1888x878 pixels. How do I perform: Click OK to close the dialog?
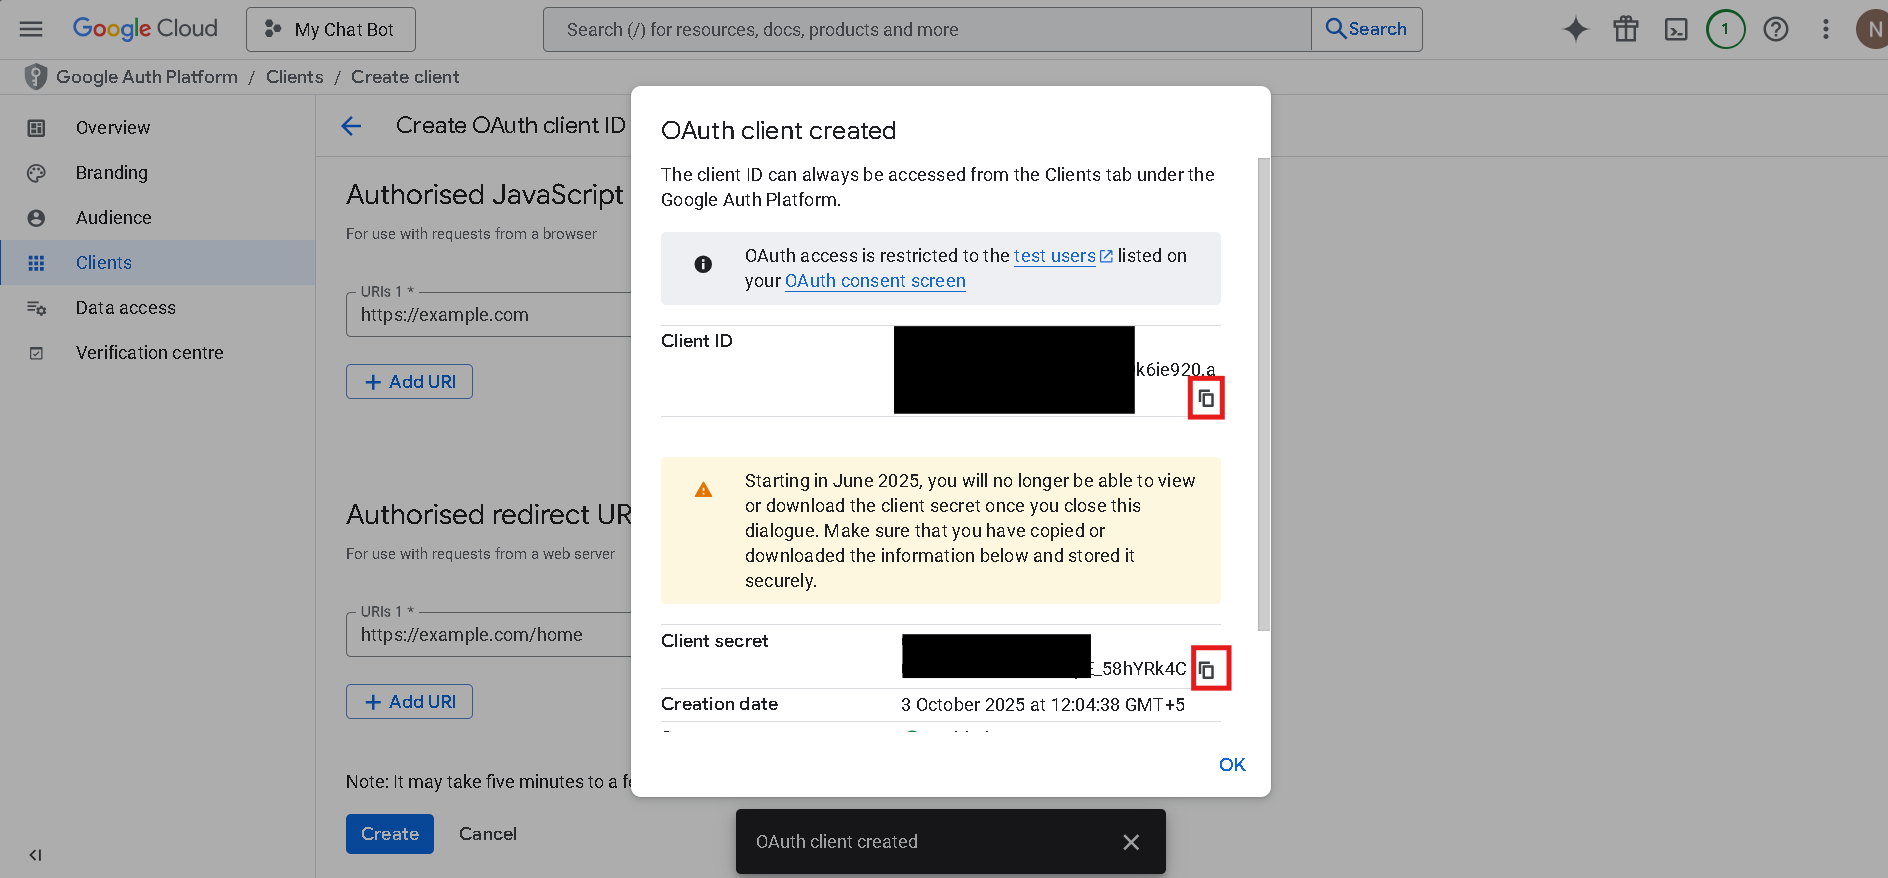1231,765
